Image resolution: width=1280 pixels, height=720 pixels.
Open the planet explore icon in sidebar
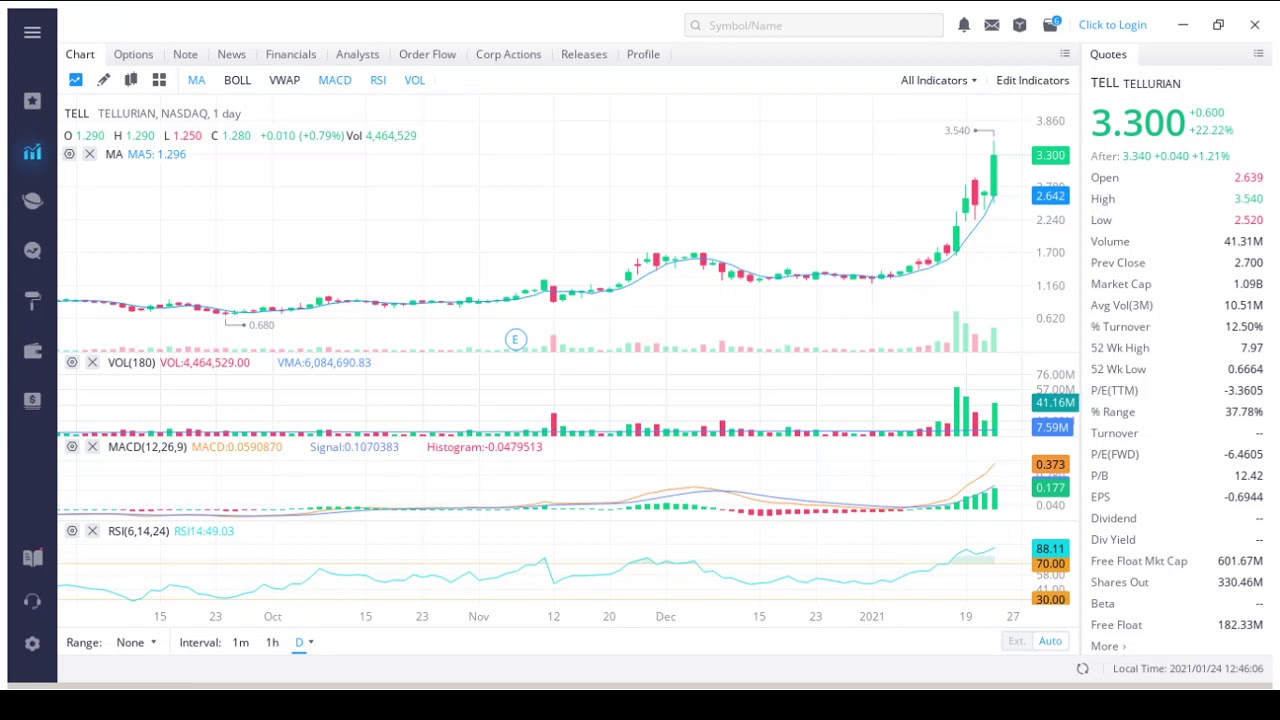pos(32,201)
